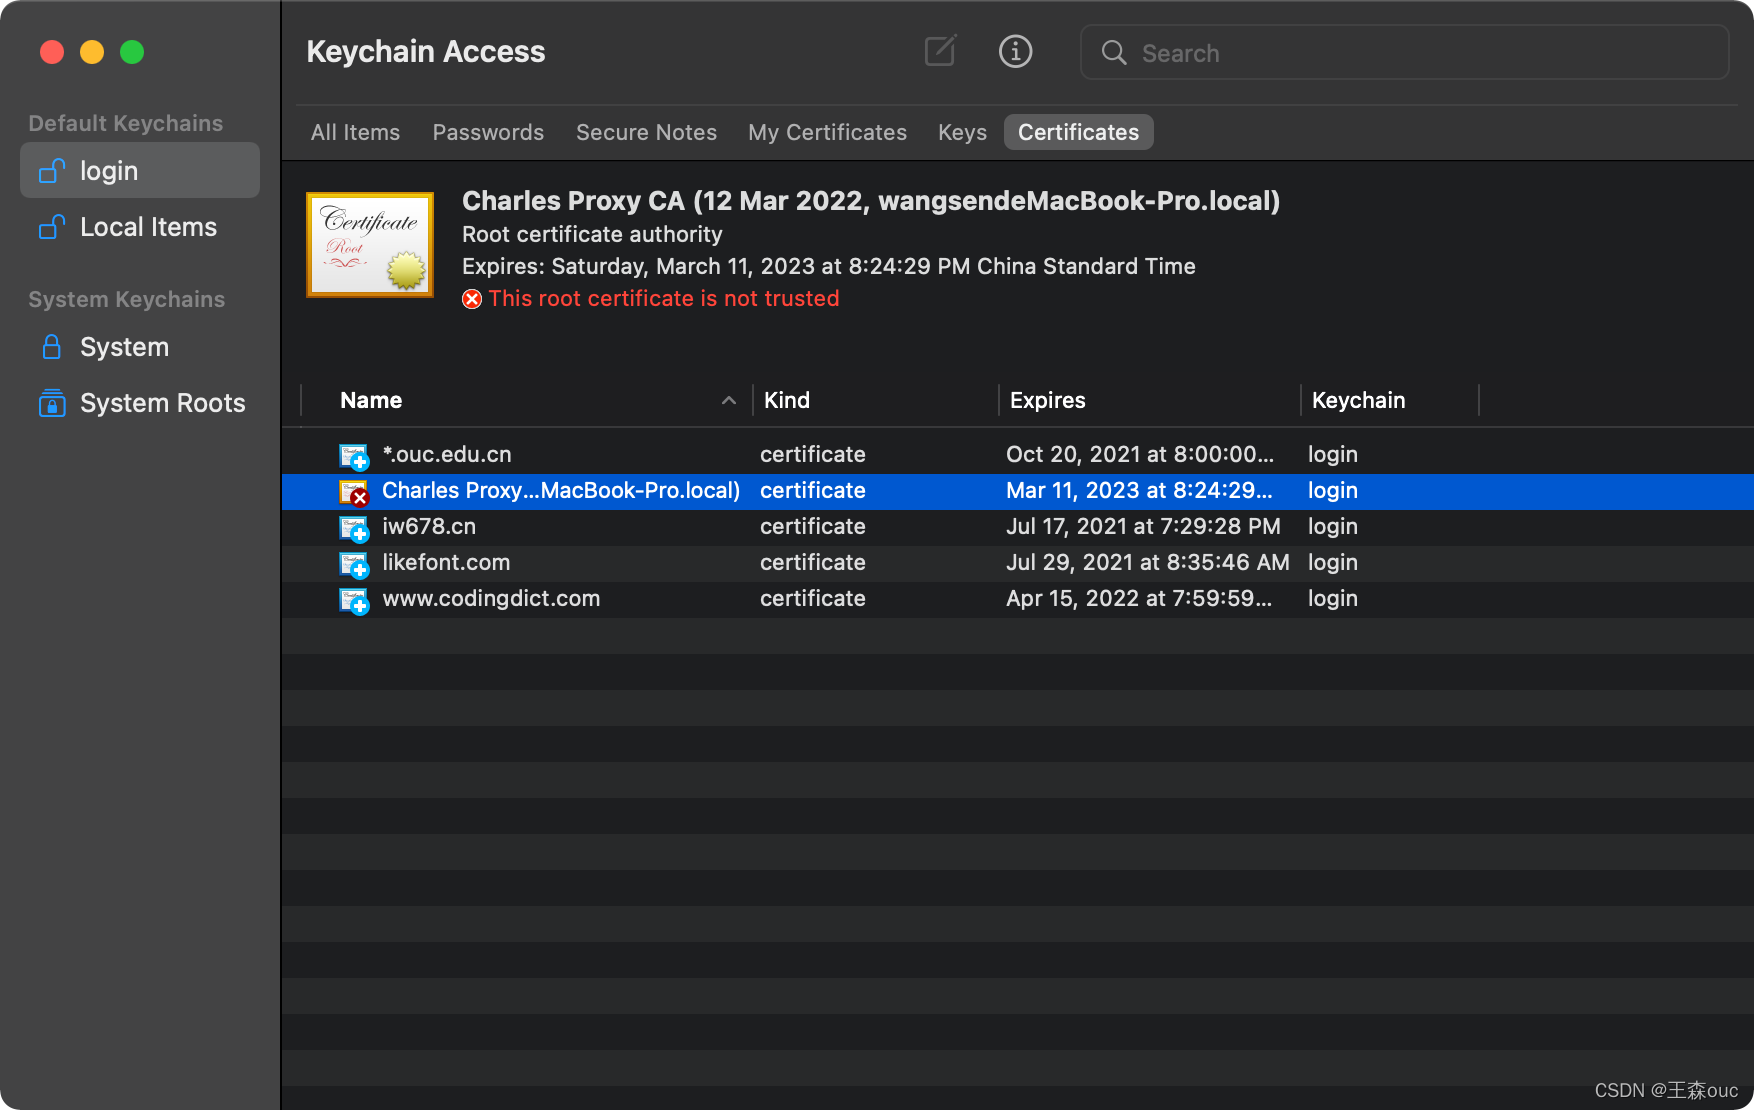Click the info button in toolbar

click(x=1015, y=51)
